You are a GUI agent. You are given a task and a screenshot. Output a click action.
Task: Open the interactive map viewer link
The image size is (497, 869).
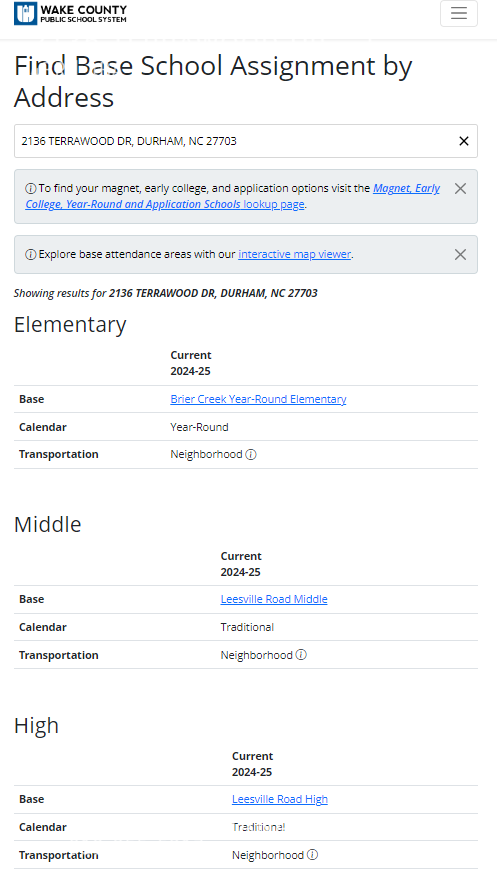[x=295, y=254]
